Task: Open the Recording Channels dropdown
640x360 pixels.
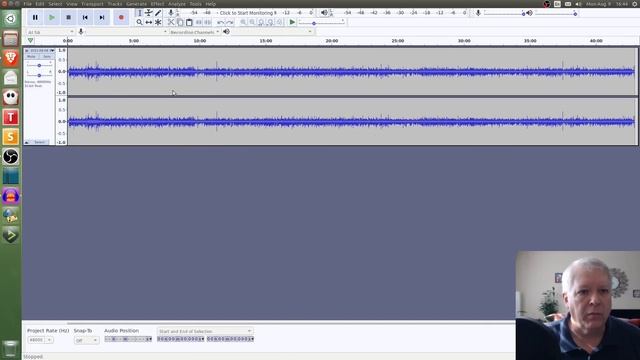Action: tap(195, 32)
